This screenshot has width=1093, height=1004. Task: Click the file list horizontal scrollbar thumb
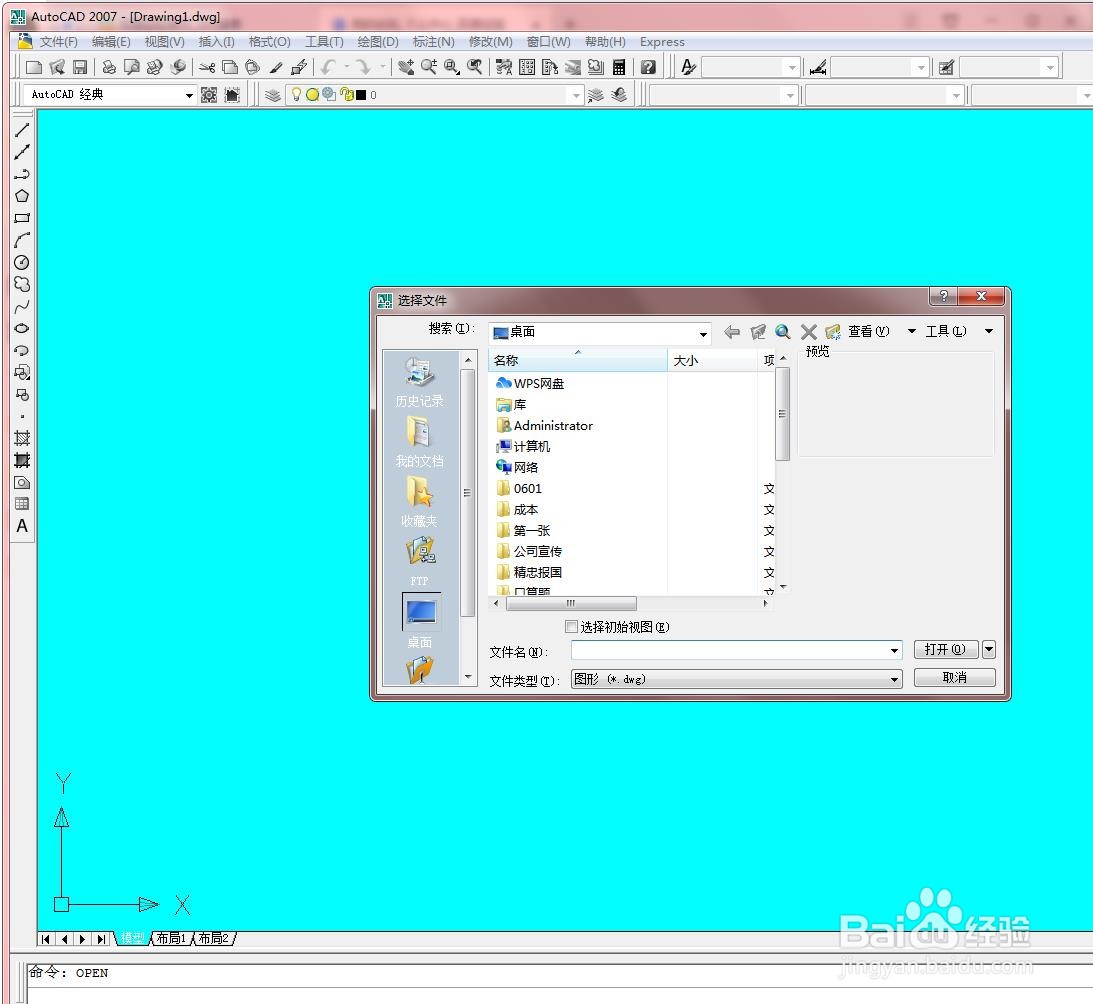pos(571,603)
